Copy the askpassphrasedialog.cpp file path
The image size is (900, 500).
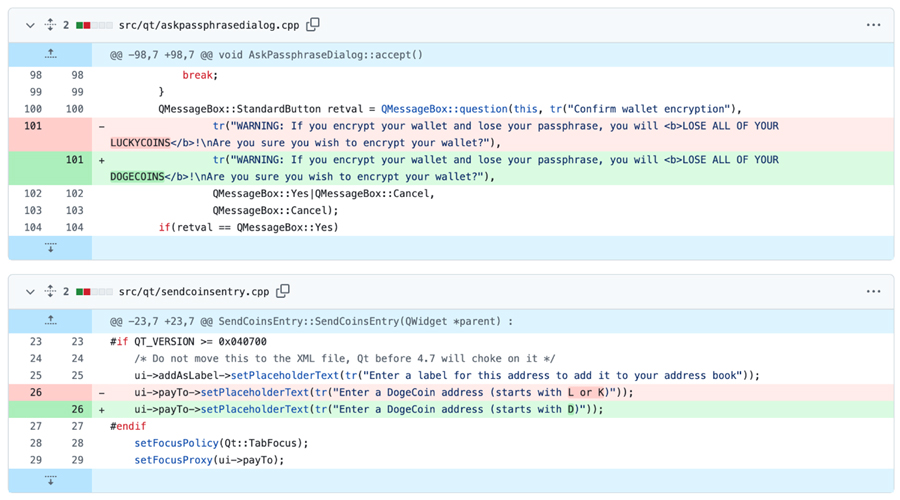coord(313,25)
